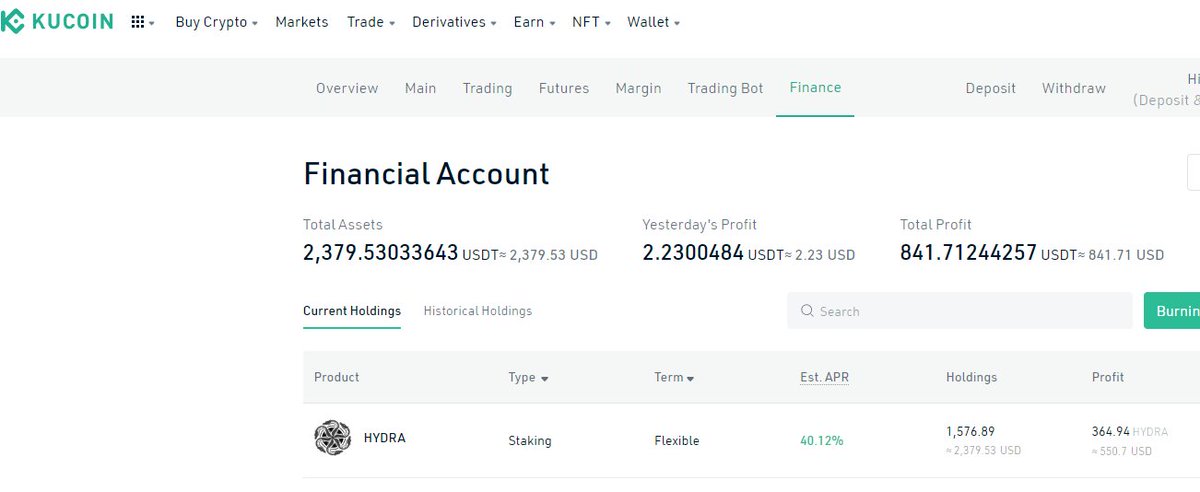Select the Current Holdings tab
This screenshot has width=1200, height=492.
pos(352,311)
